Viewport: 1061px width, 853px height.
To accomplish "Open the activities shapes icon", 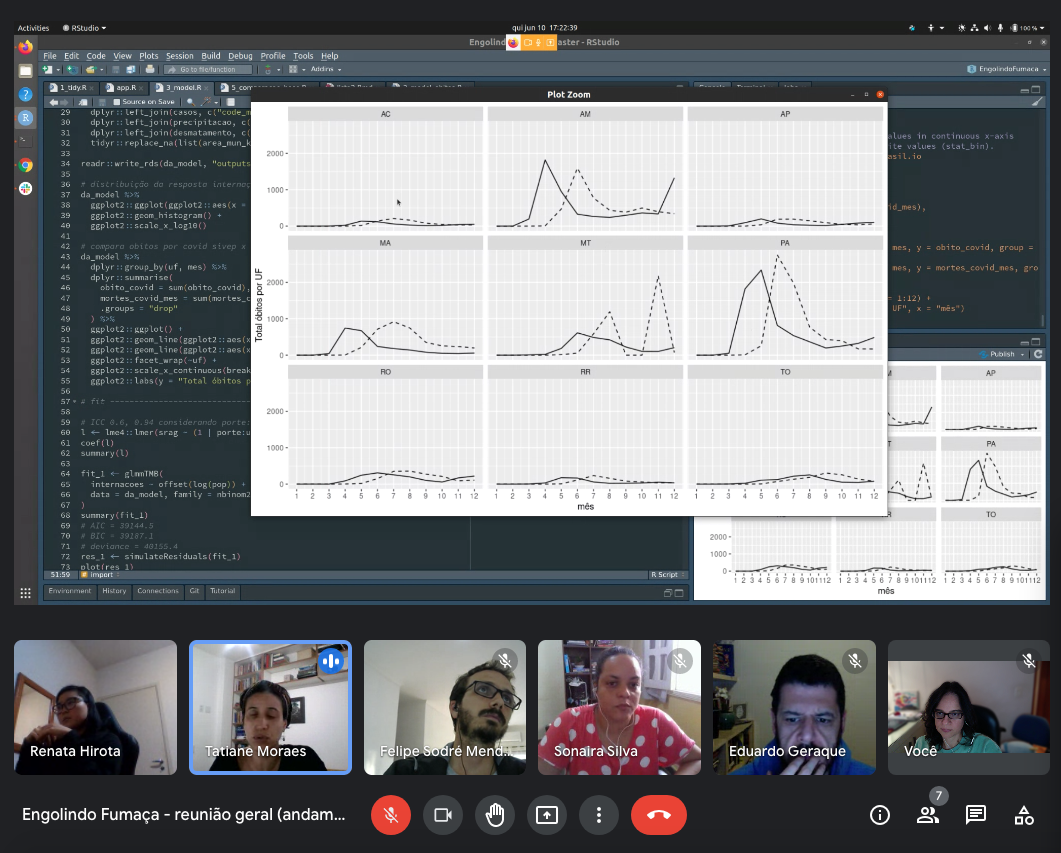I will (1024, 815).
